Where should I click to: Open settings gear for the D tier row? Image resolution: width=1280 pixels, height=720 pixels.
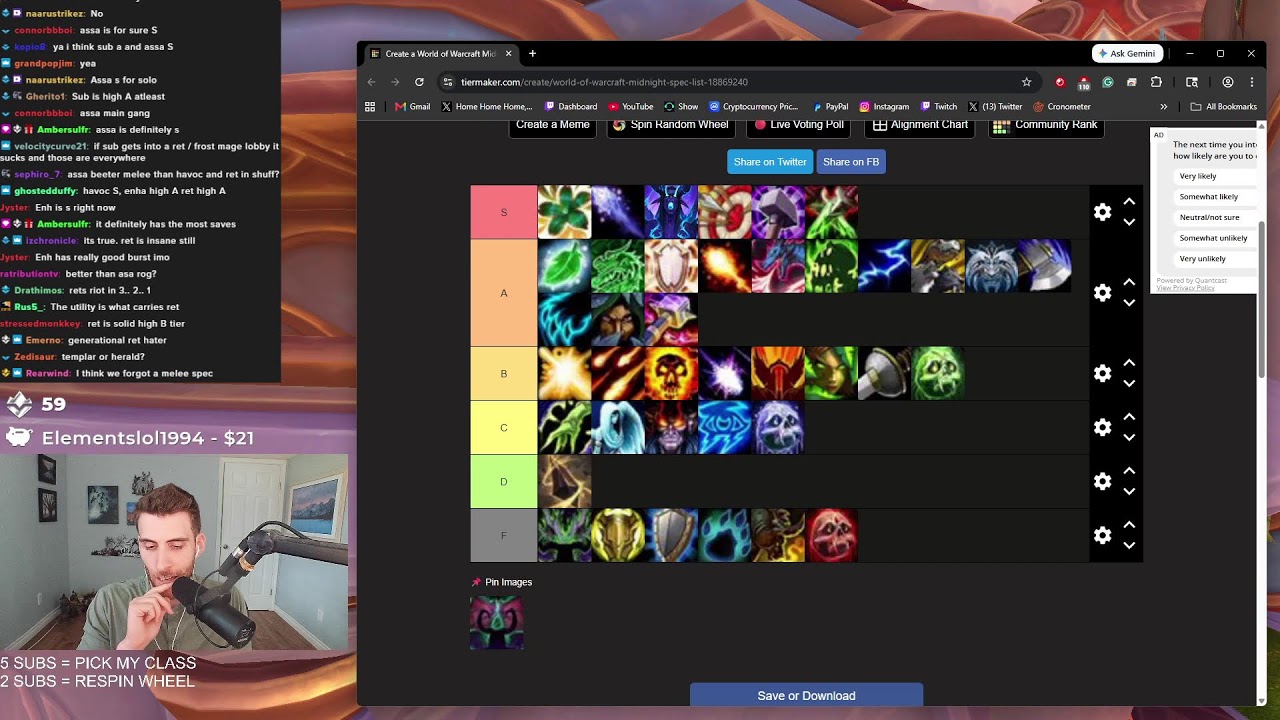[x=1102, y=482]
